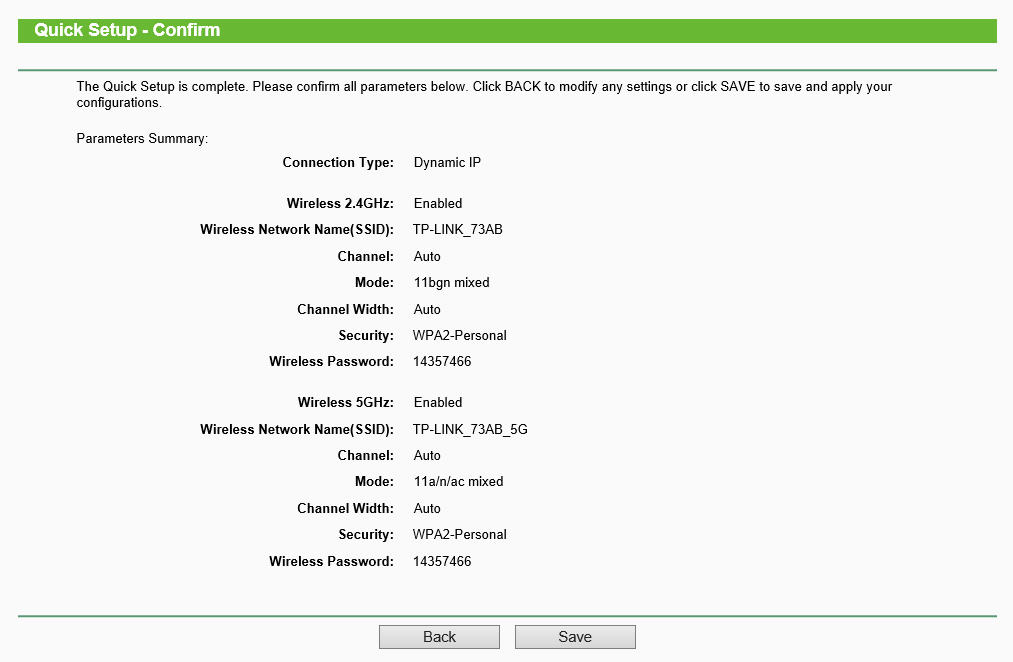Image resolution: width=1013 pixels, height=662 pixels.
Task: Click the Wireless 2.4GHz label
Action: (x=340, y=203)
